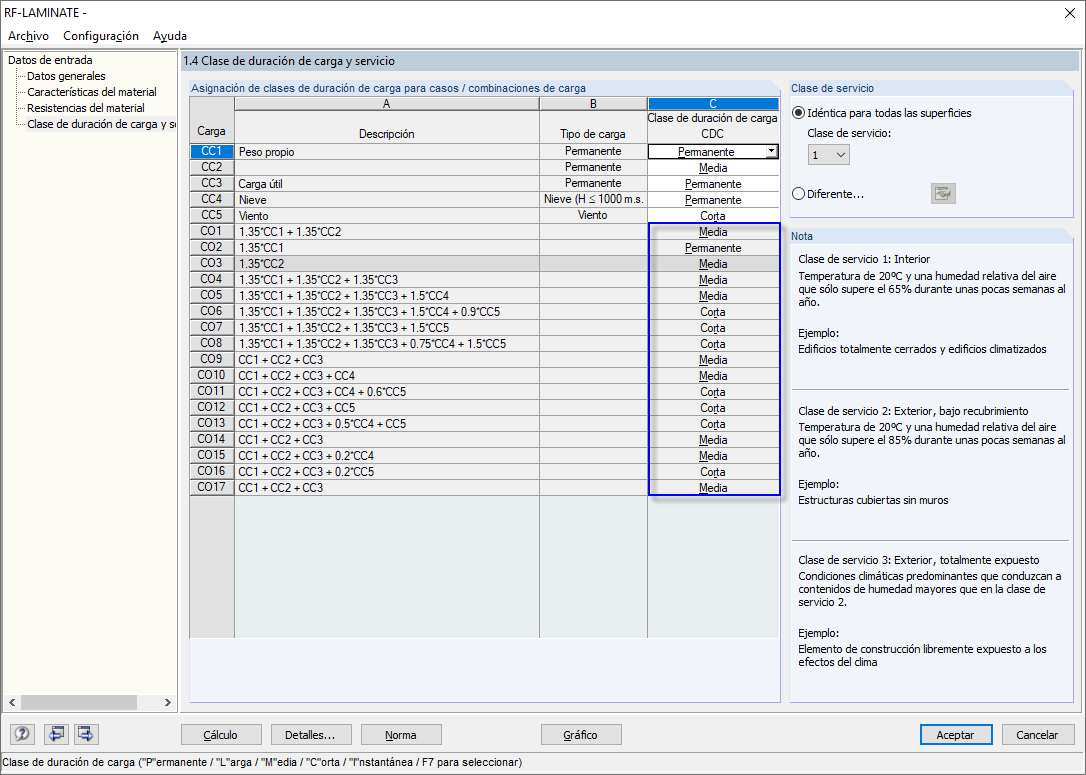Select "Idéntica para todas las superficies" option

pos(799,113)
